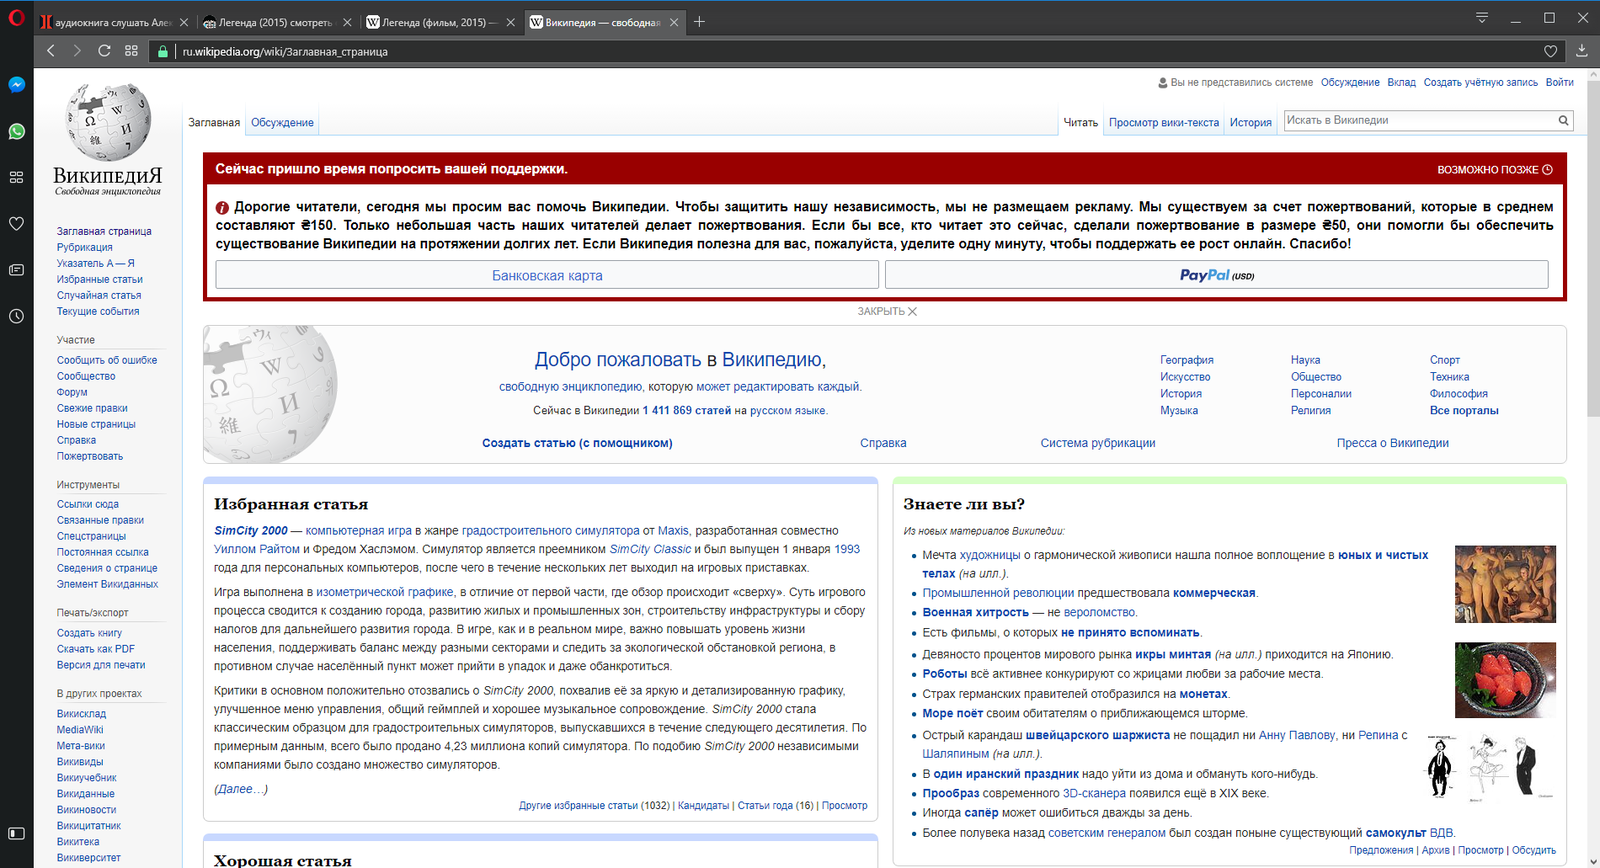Open the 'География' portal link
This screenshot has height=868, width=1600.
[1186, 360]
